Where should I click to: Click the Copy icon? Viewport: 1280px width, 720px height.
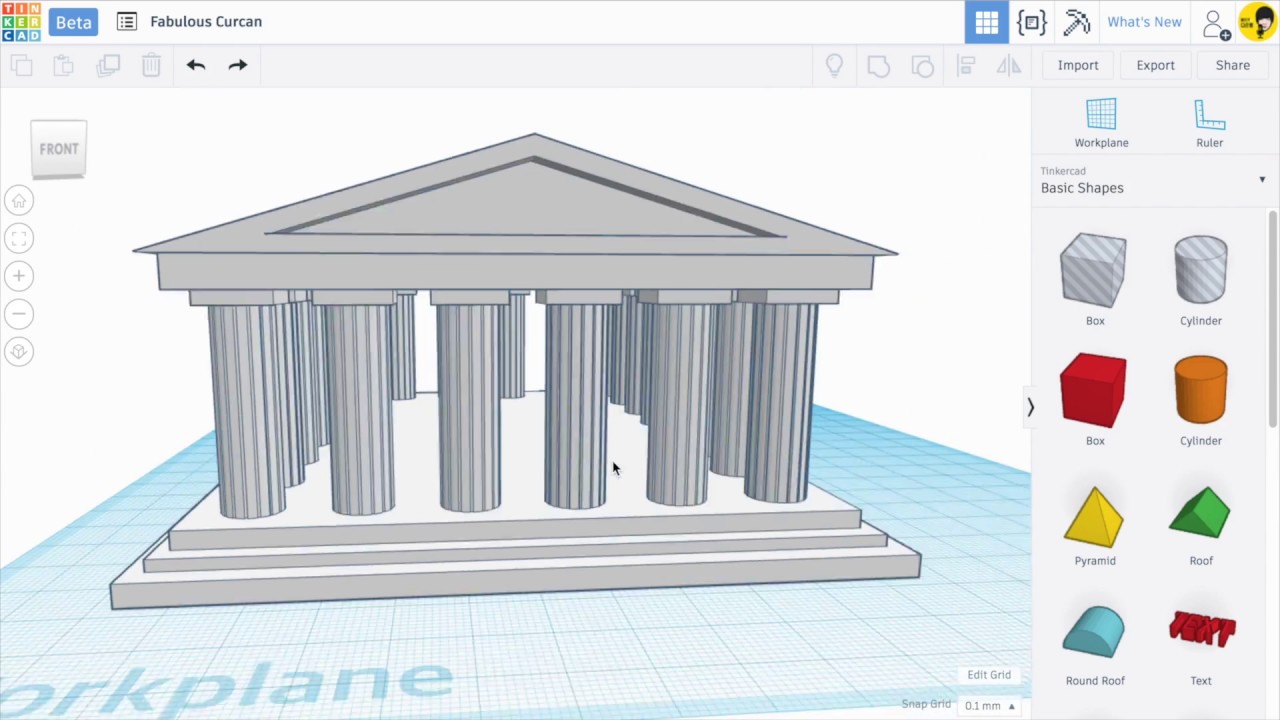21,66
